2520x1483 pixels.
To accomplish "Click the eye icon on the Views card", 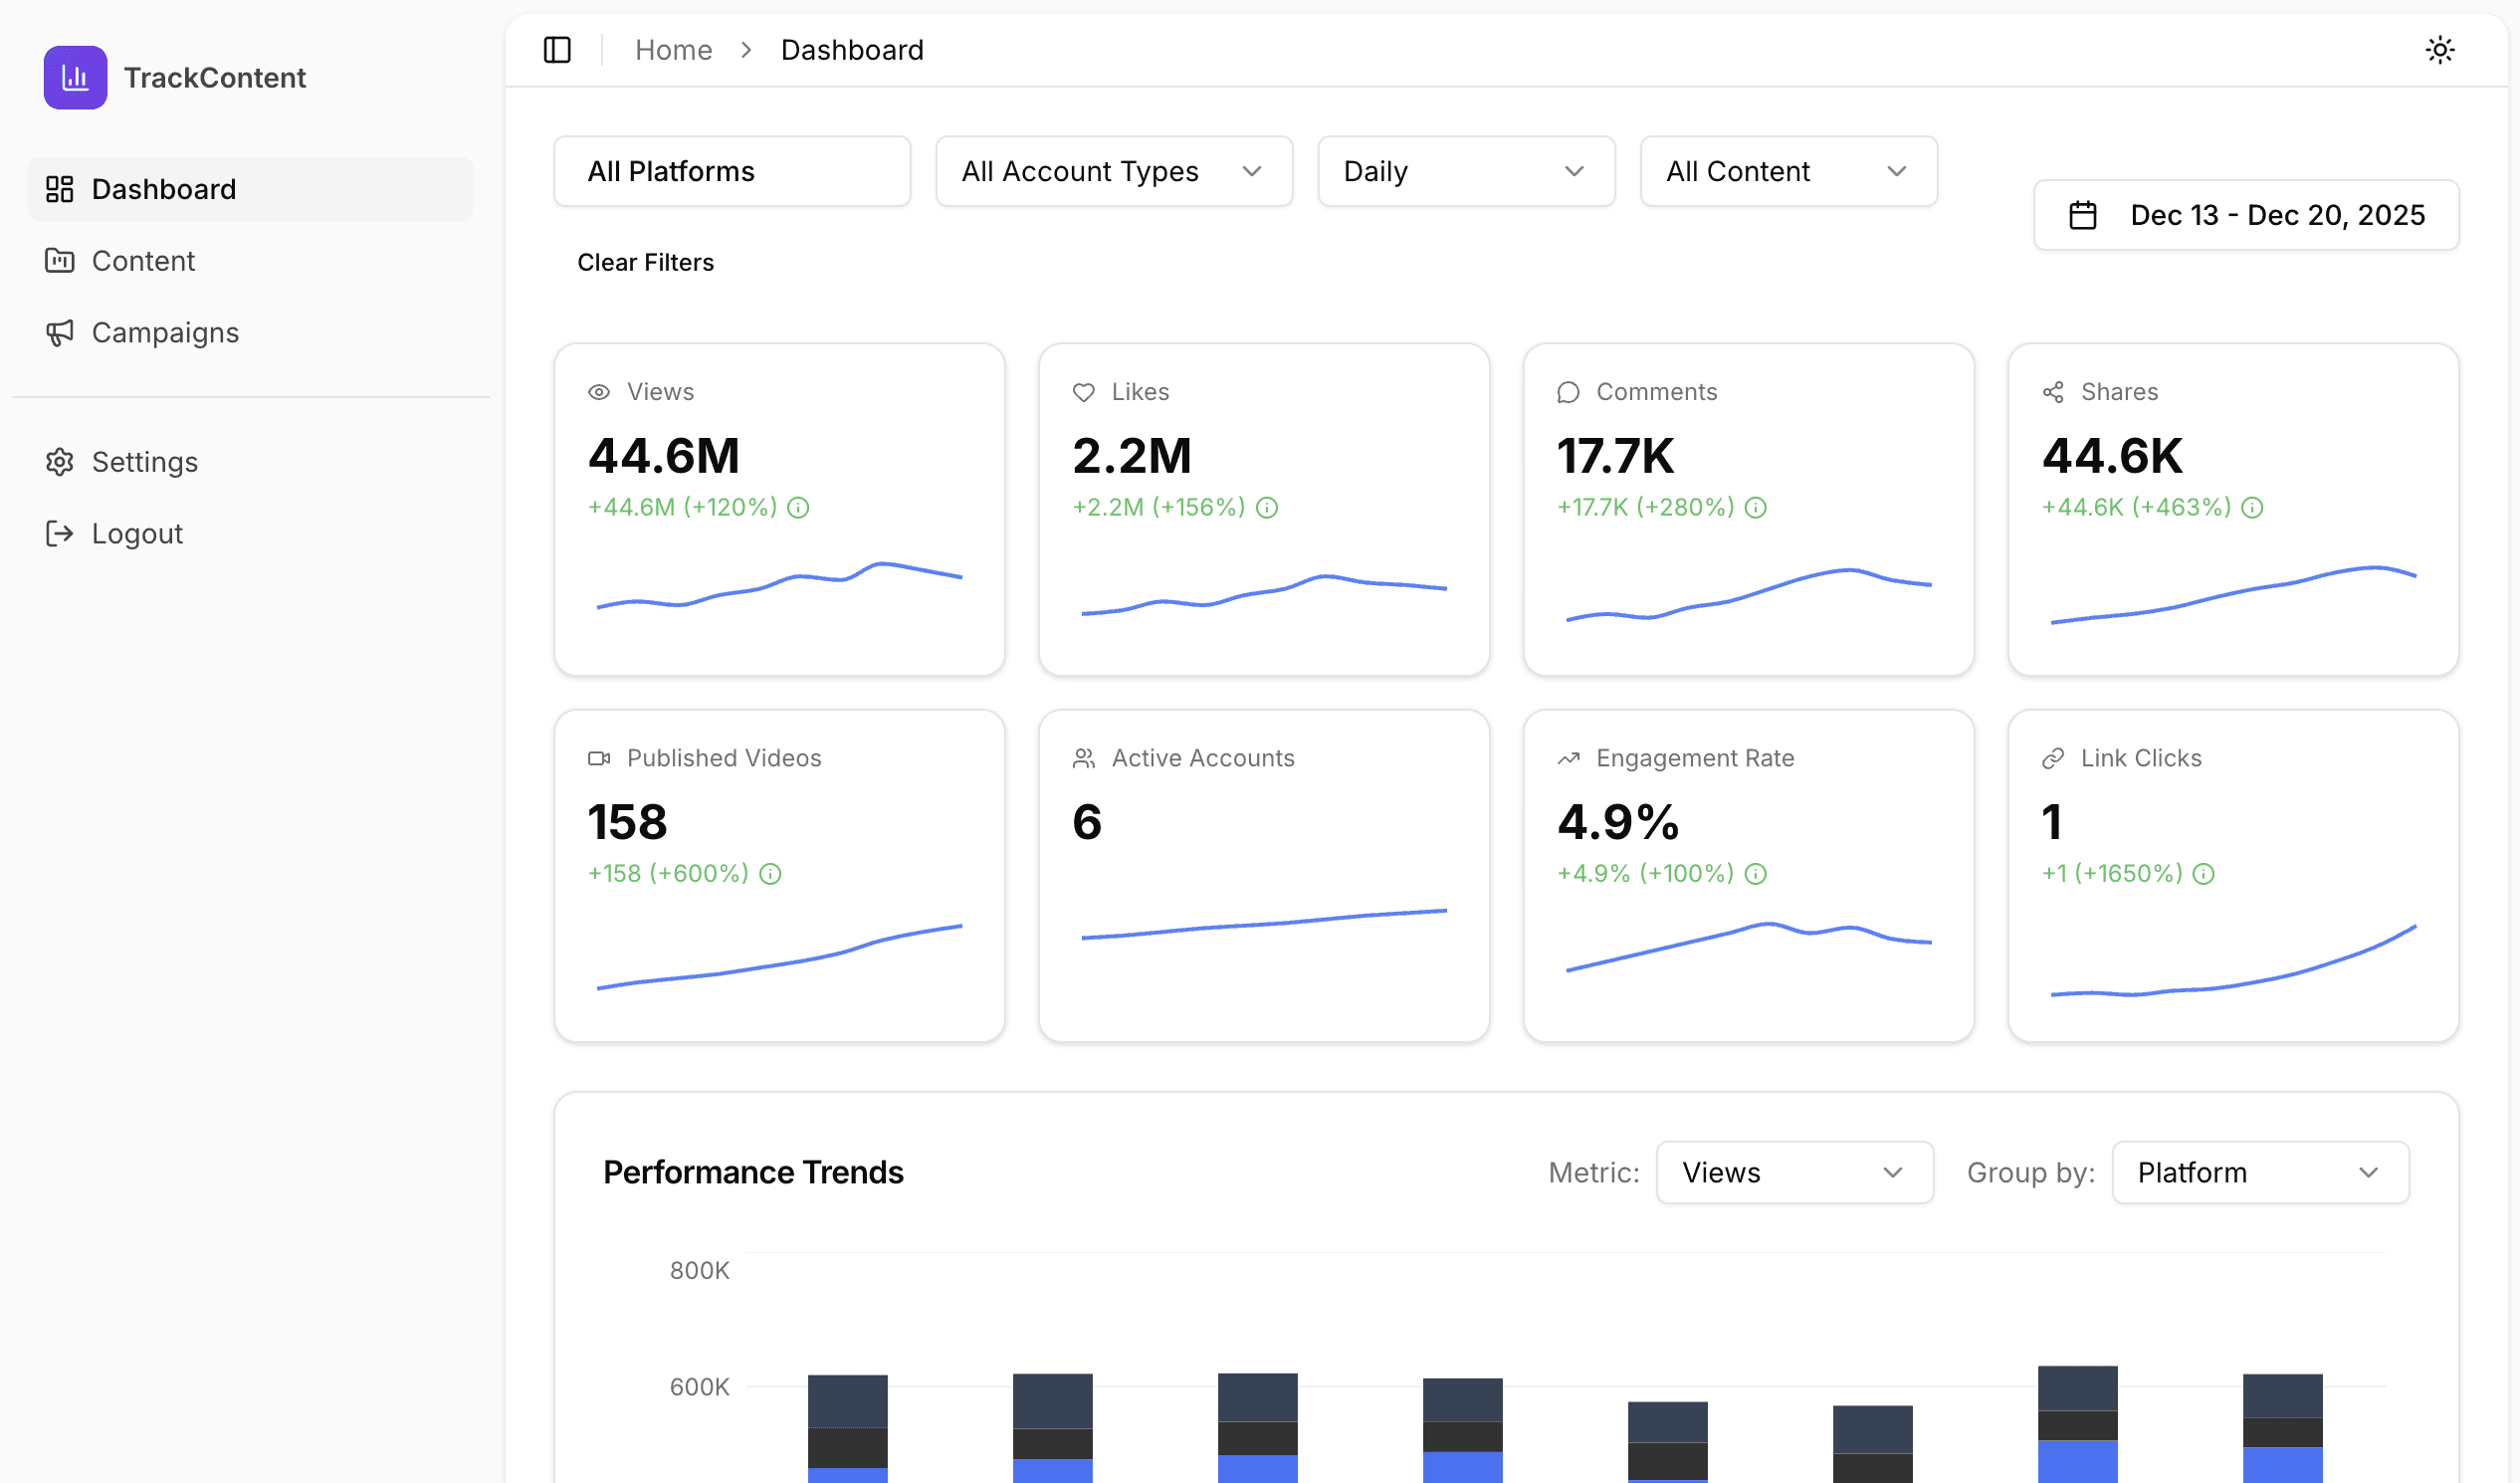I will pyautogui.click(x=599, y=392).
